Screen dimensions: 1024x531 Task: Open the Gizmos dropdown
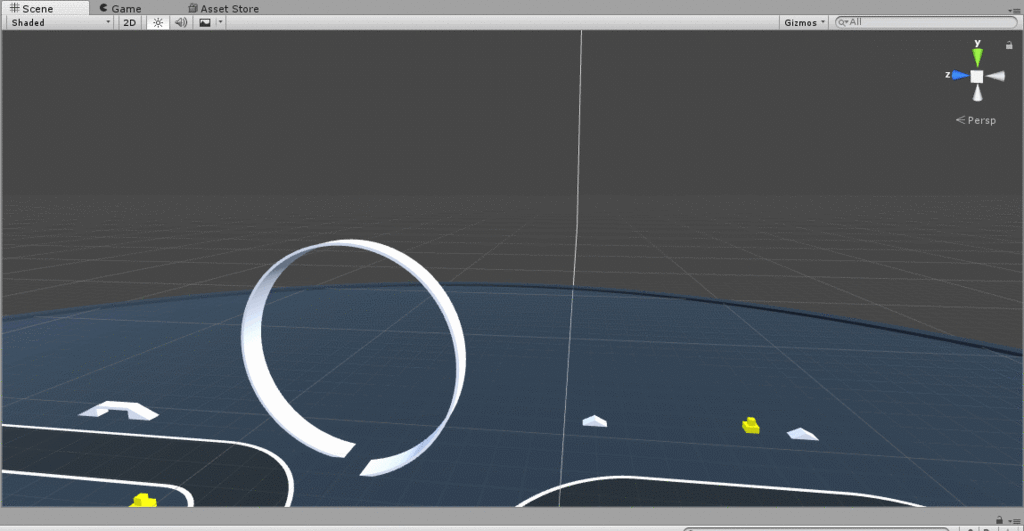pyautogui.click(x=804, y=22)
